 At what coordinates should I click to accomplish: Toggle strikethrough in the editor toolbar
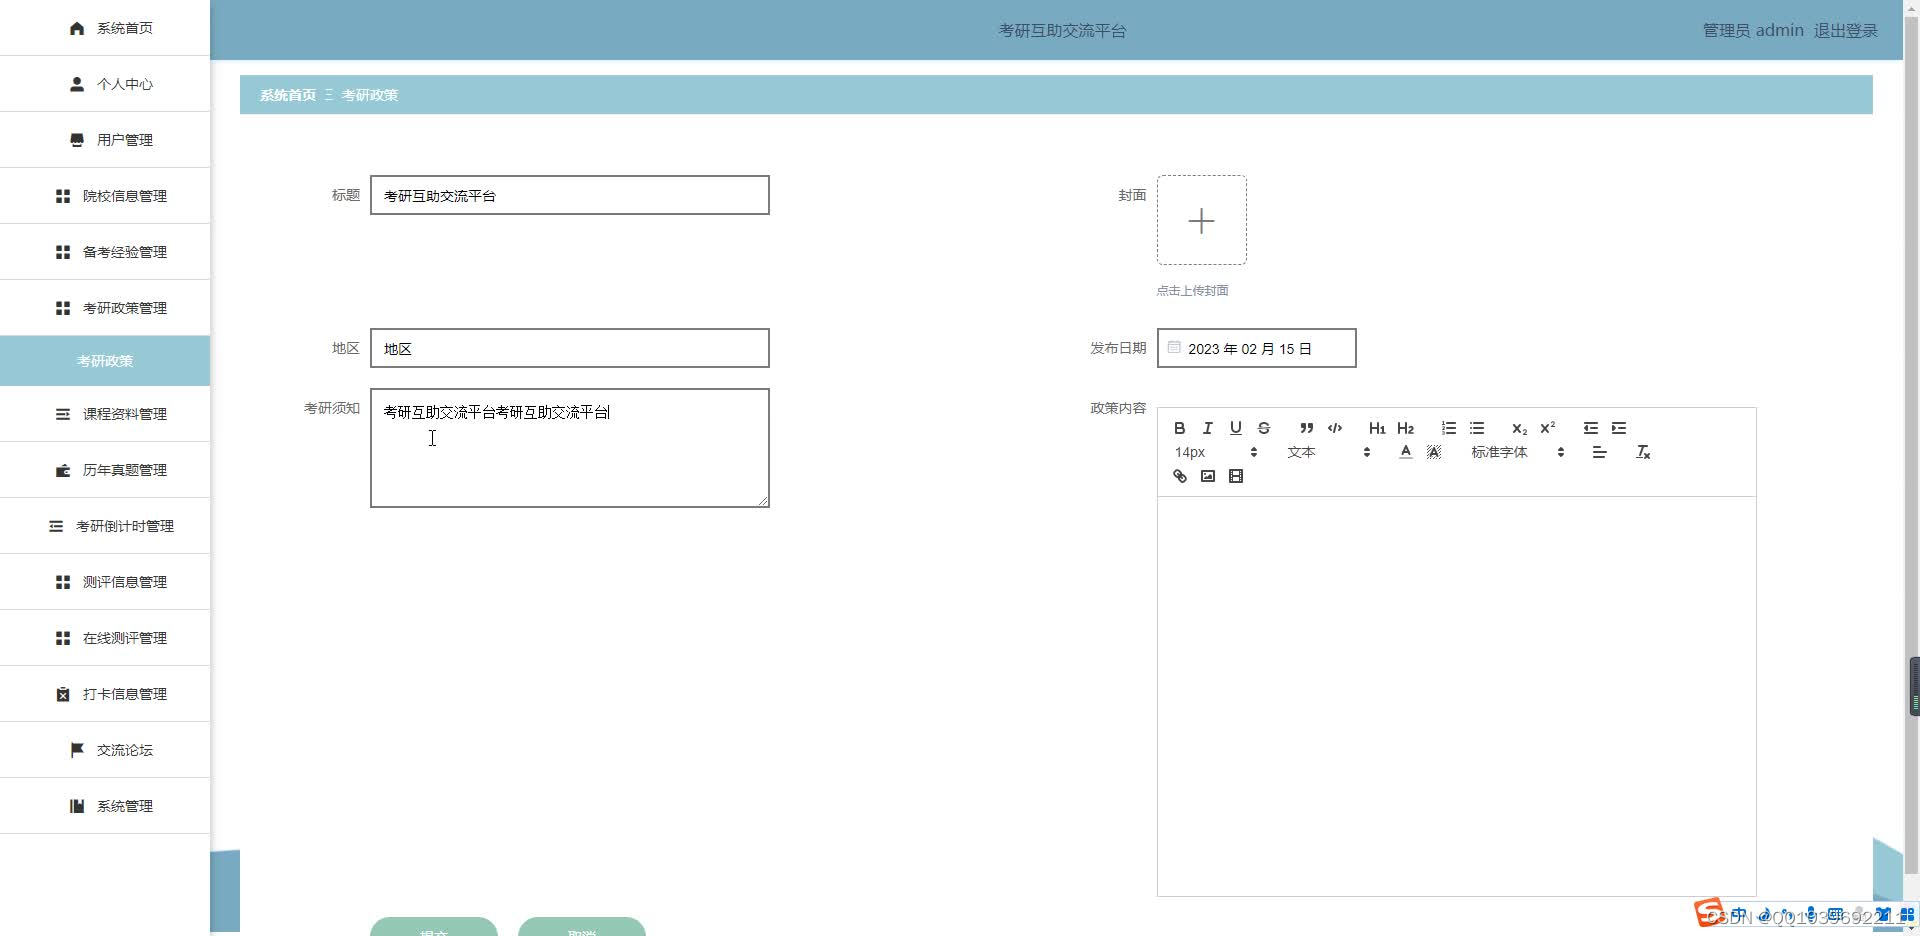click(x=1263, y=428)
